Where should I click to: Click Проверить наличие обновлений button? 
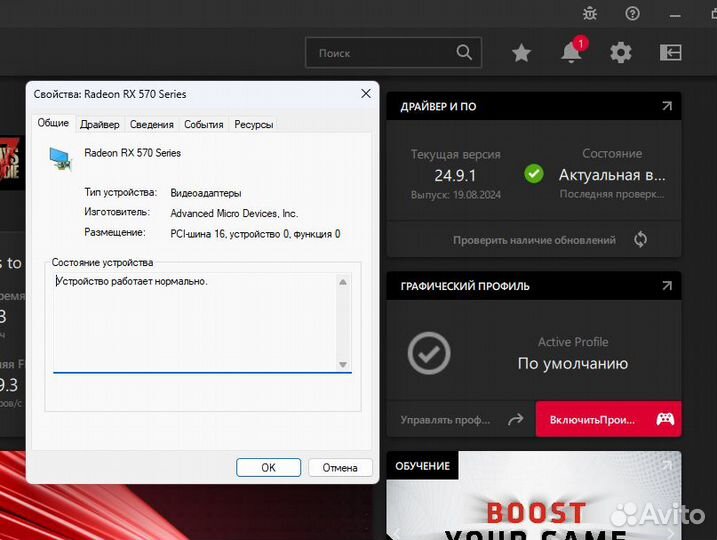534,240
